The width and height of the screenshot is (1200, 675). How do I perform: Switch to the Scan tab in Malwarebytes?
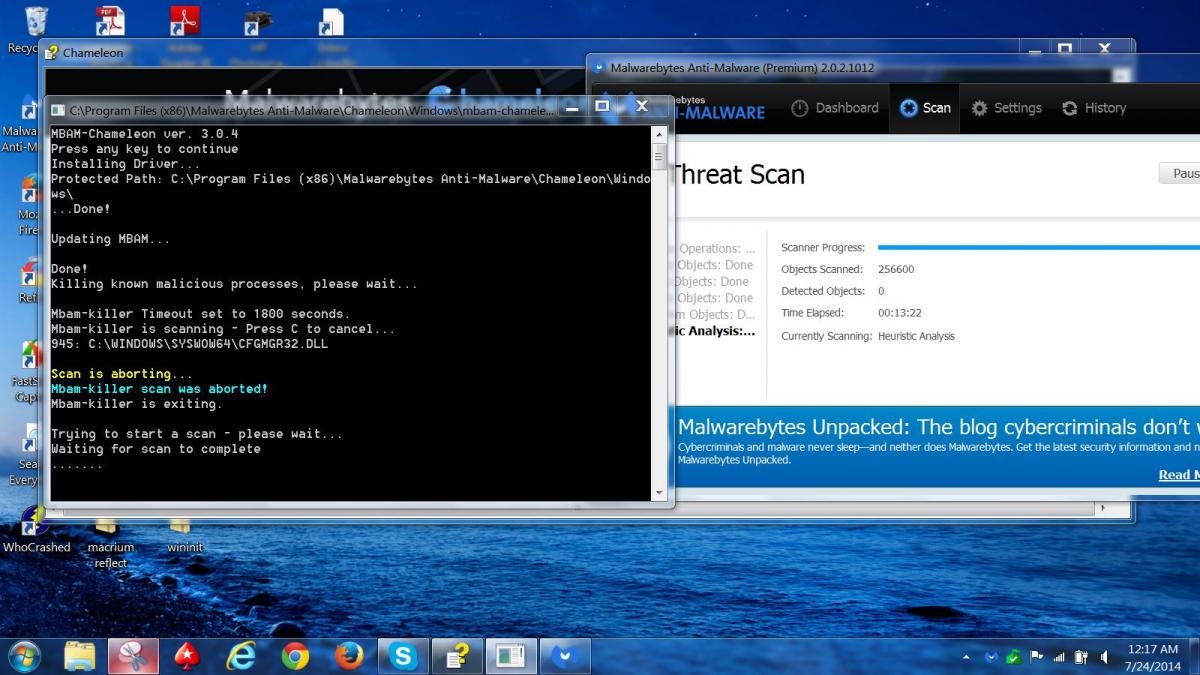pyautogui.click(x=925, y=108)
